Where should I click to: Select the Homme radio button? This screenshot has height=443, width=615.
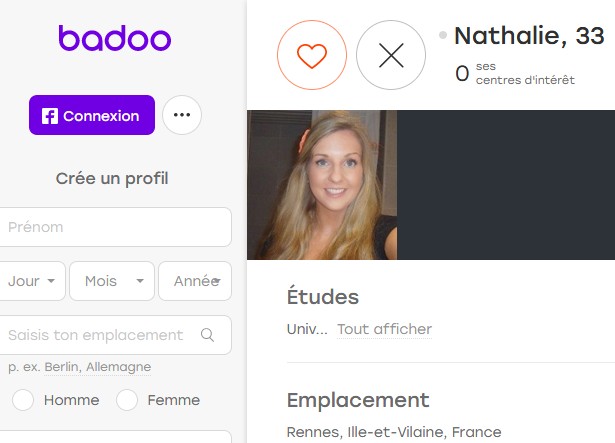[23, 400]
